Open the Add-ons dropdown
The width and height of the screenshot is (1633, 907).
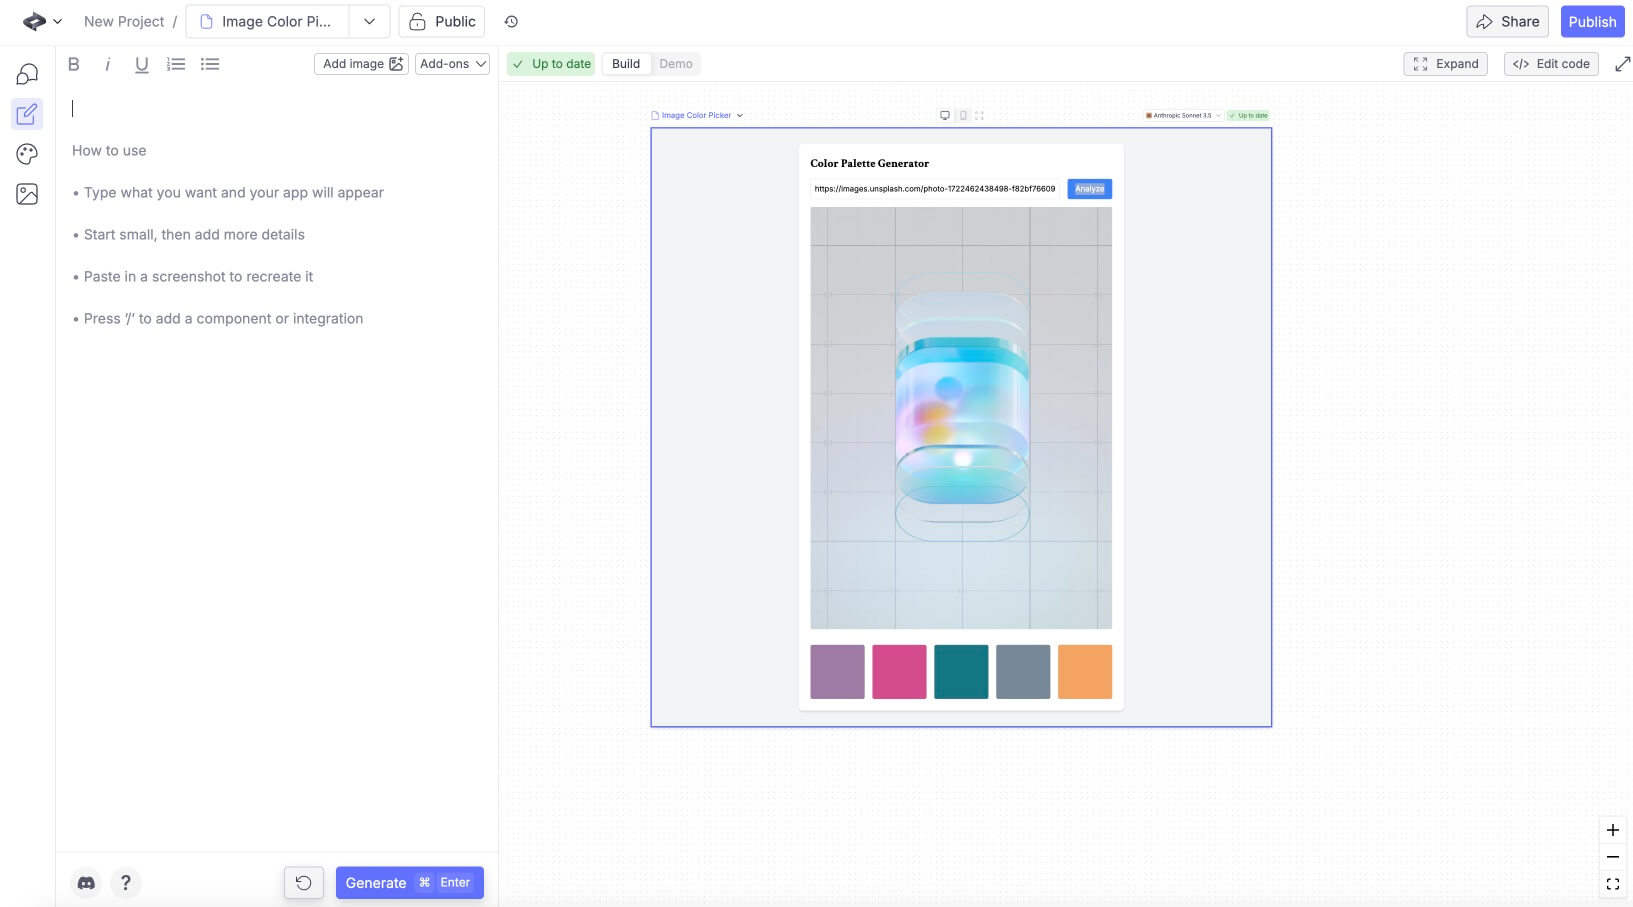[452, 64]
